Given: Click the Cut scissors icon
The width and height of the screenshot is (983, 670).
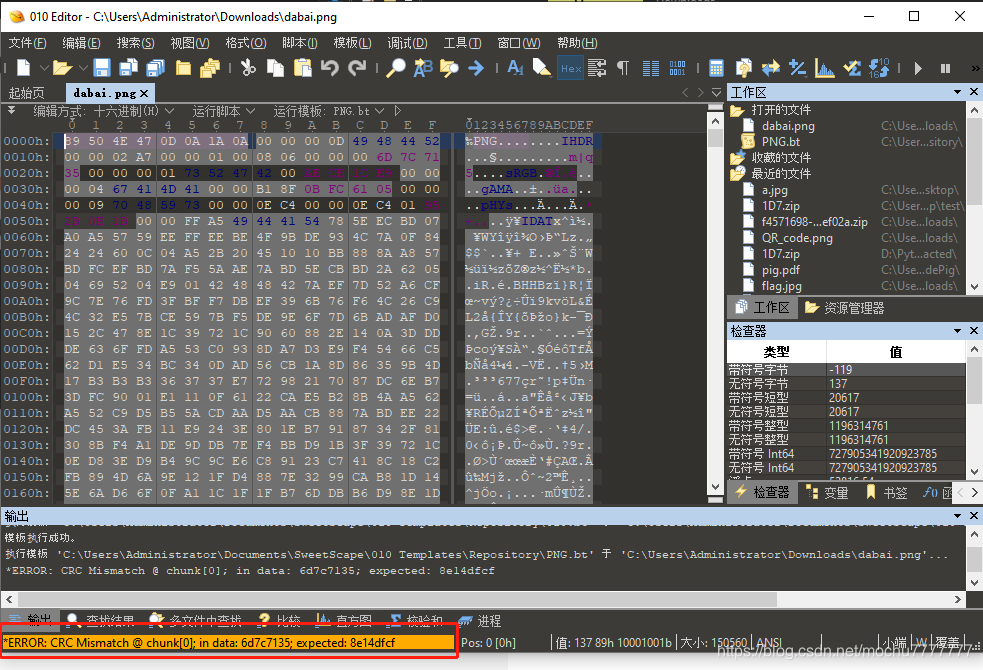Looking at the screenshot, I should coord(248,68).
